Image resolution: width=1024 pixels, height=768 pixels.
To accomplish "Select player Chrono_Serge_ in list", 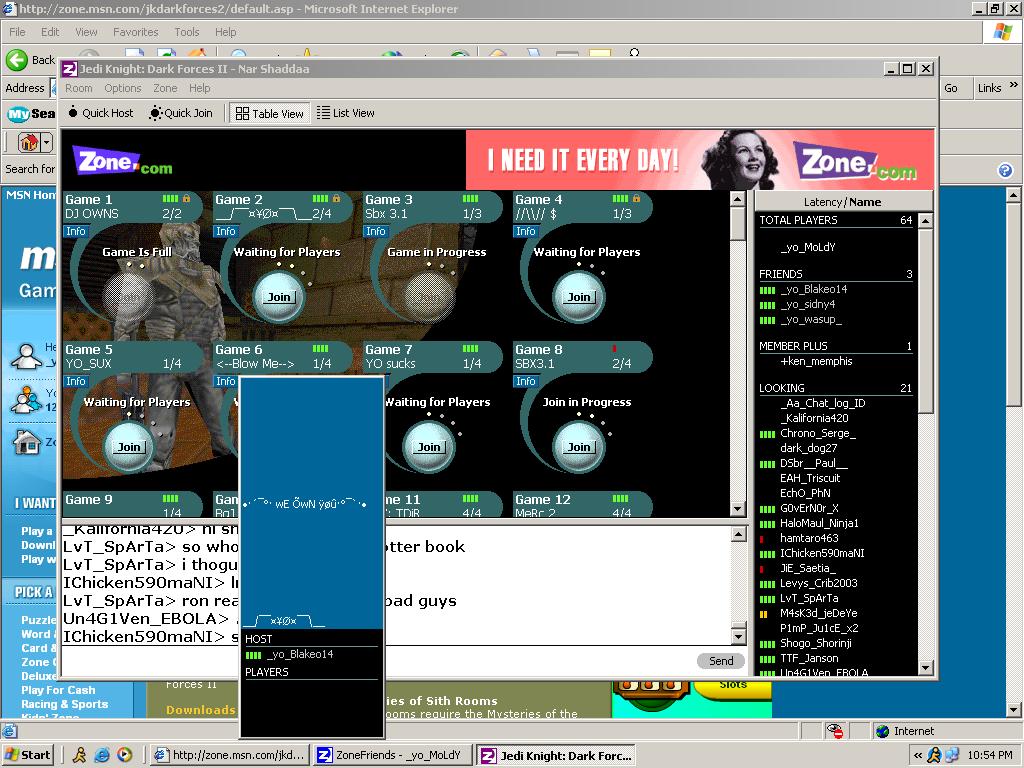I will pos(818,433).
